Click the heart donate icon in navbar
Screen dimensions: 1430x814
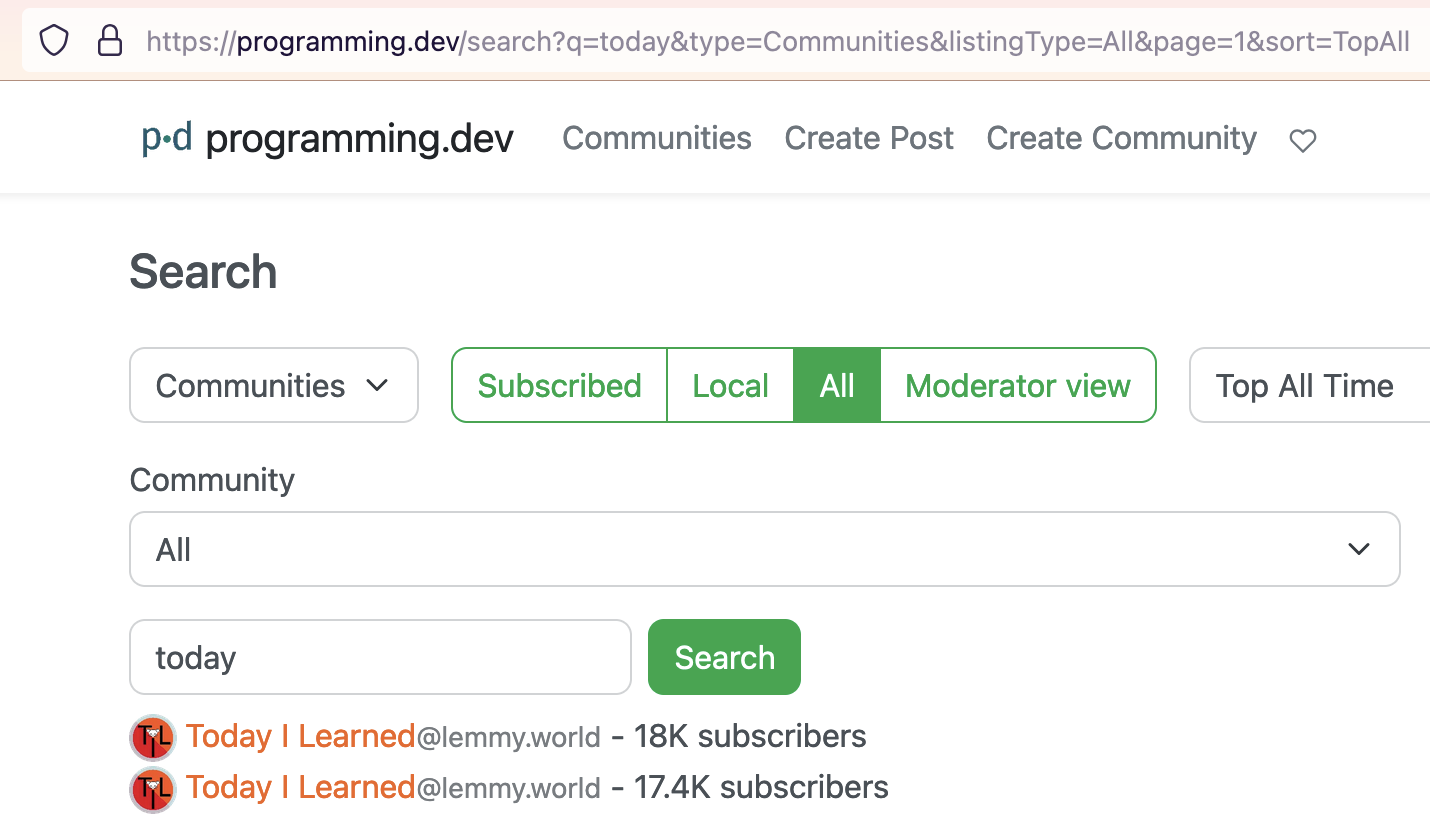pos(1302,141)
